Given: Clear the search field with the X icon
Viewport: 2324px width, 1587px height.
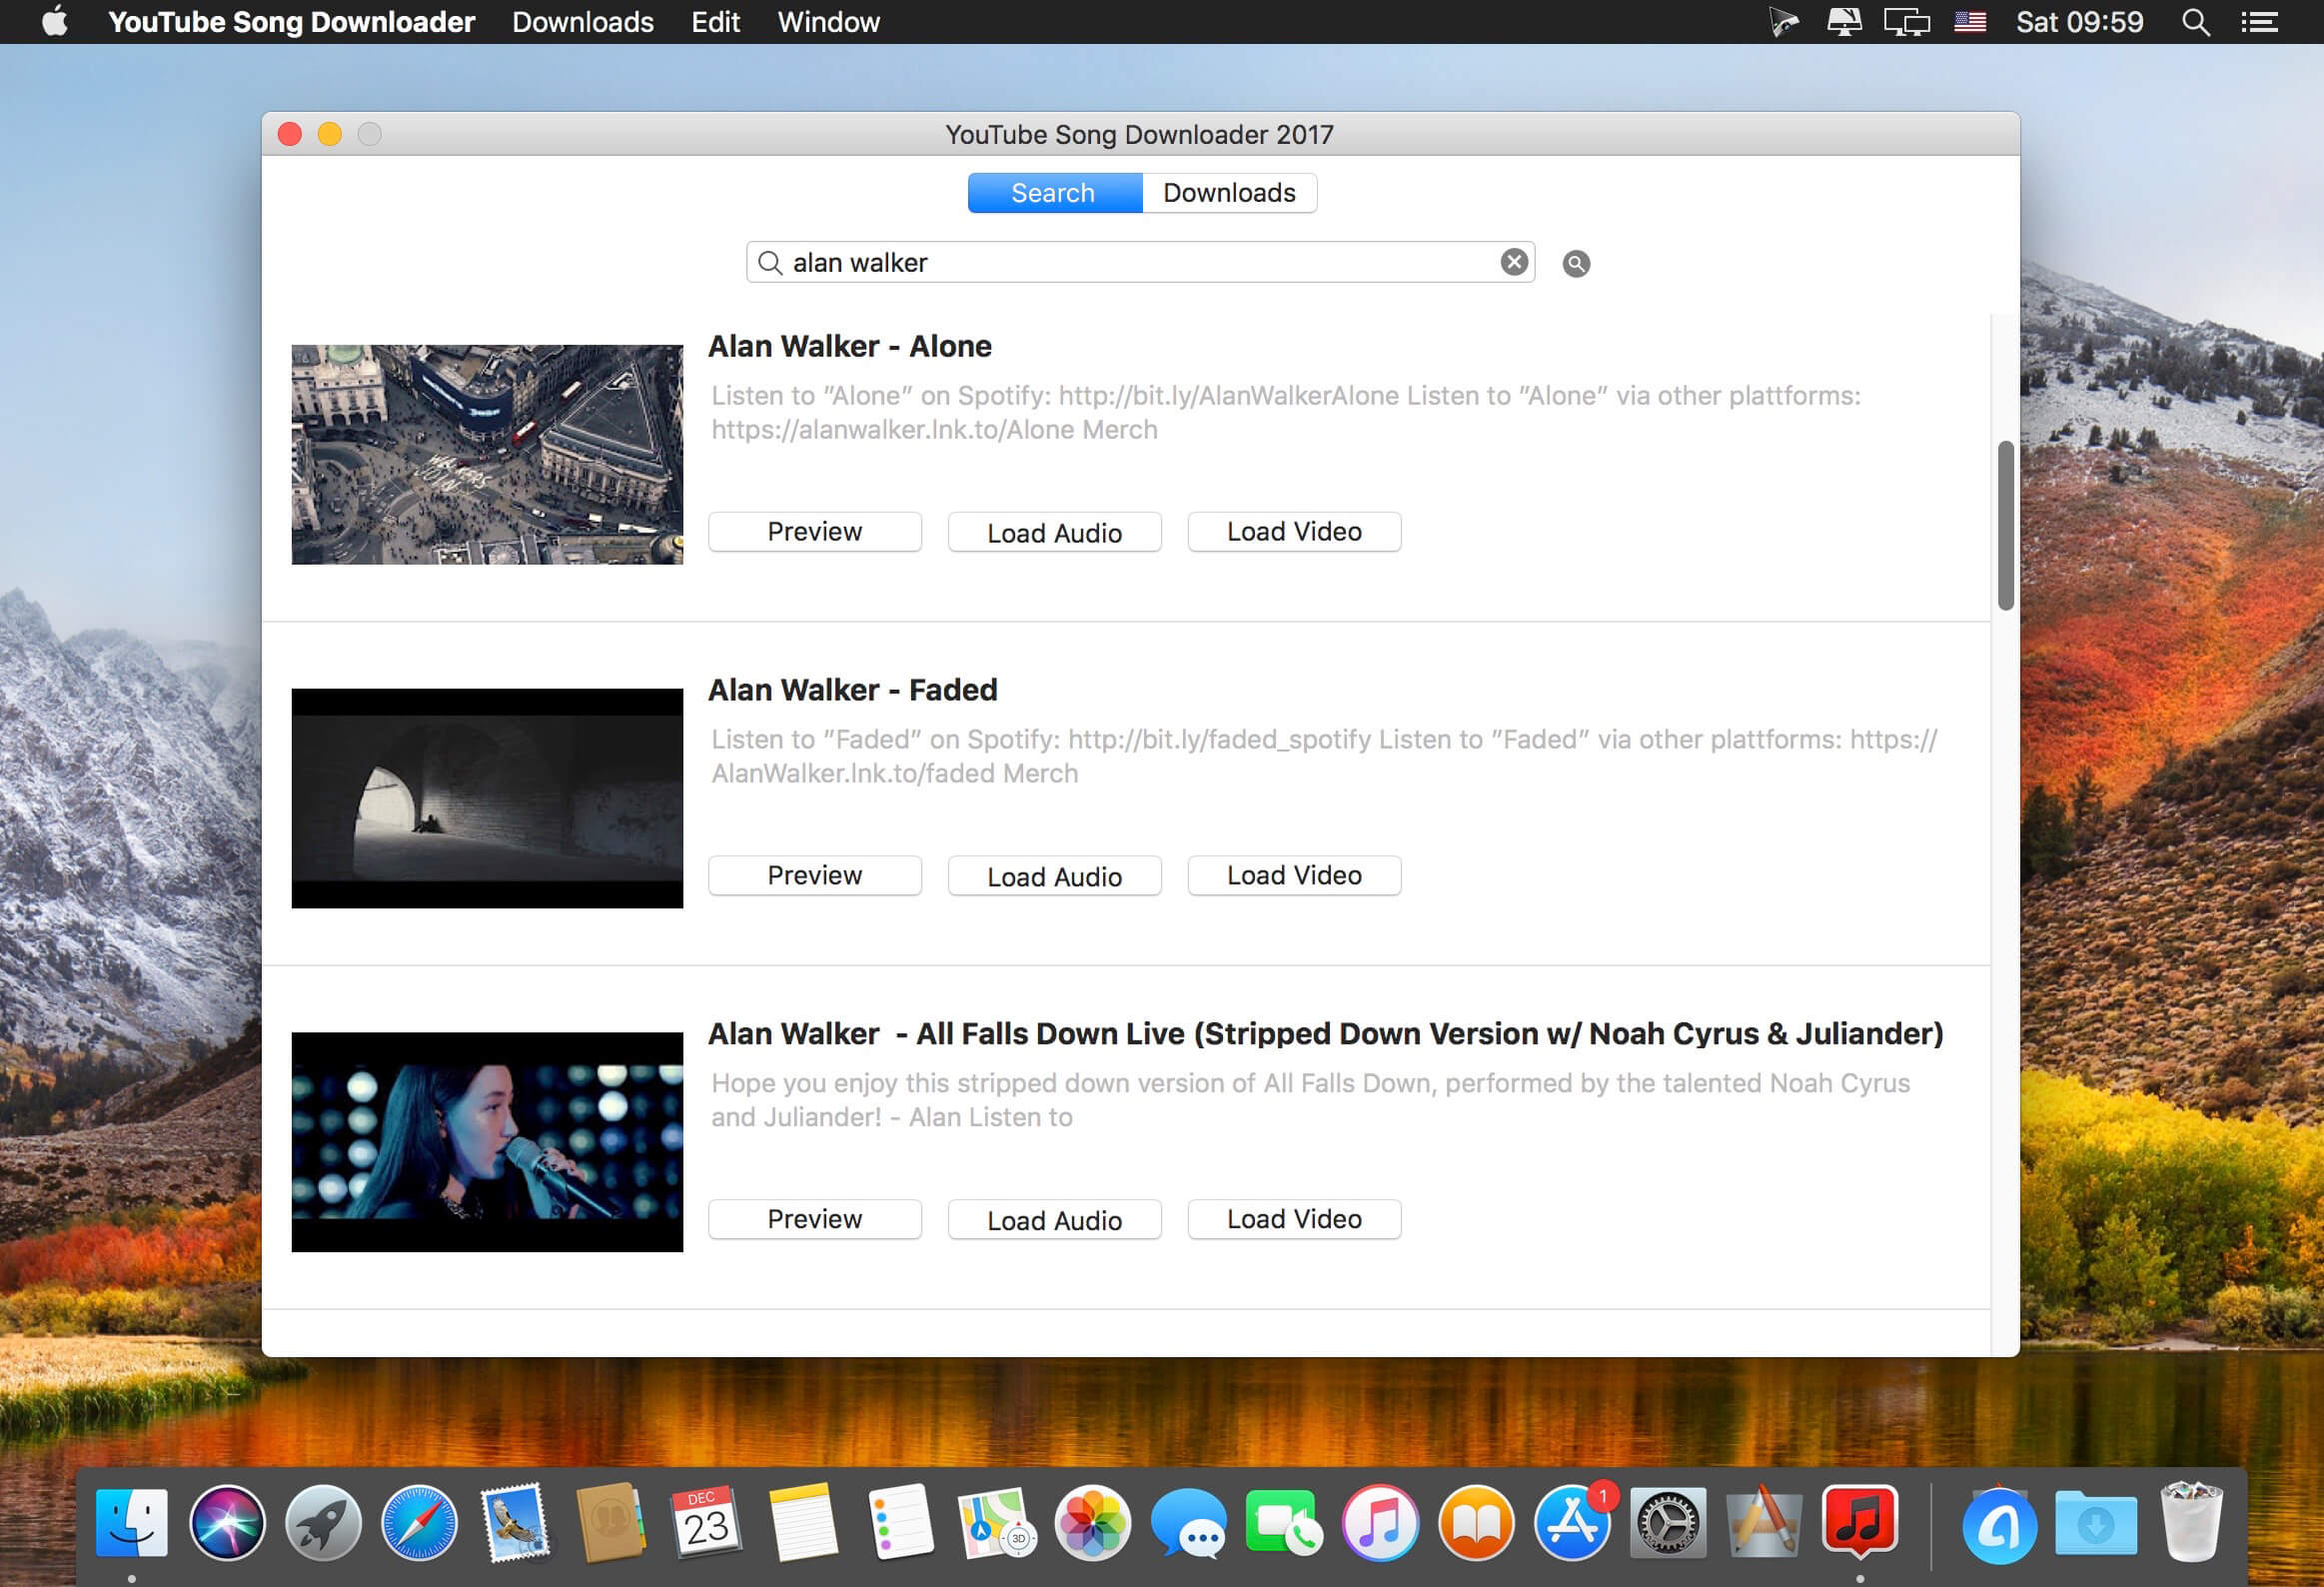Looking at the screenshot, I should click(1514, 262).
